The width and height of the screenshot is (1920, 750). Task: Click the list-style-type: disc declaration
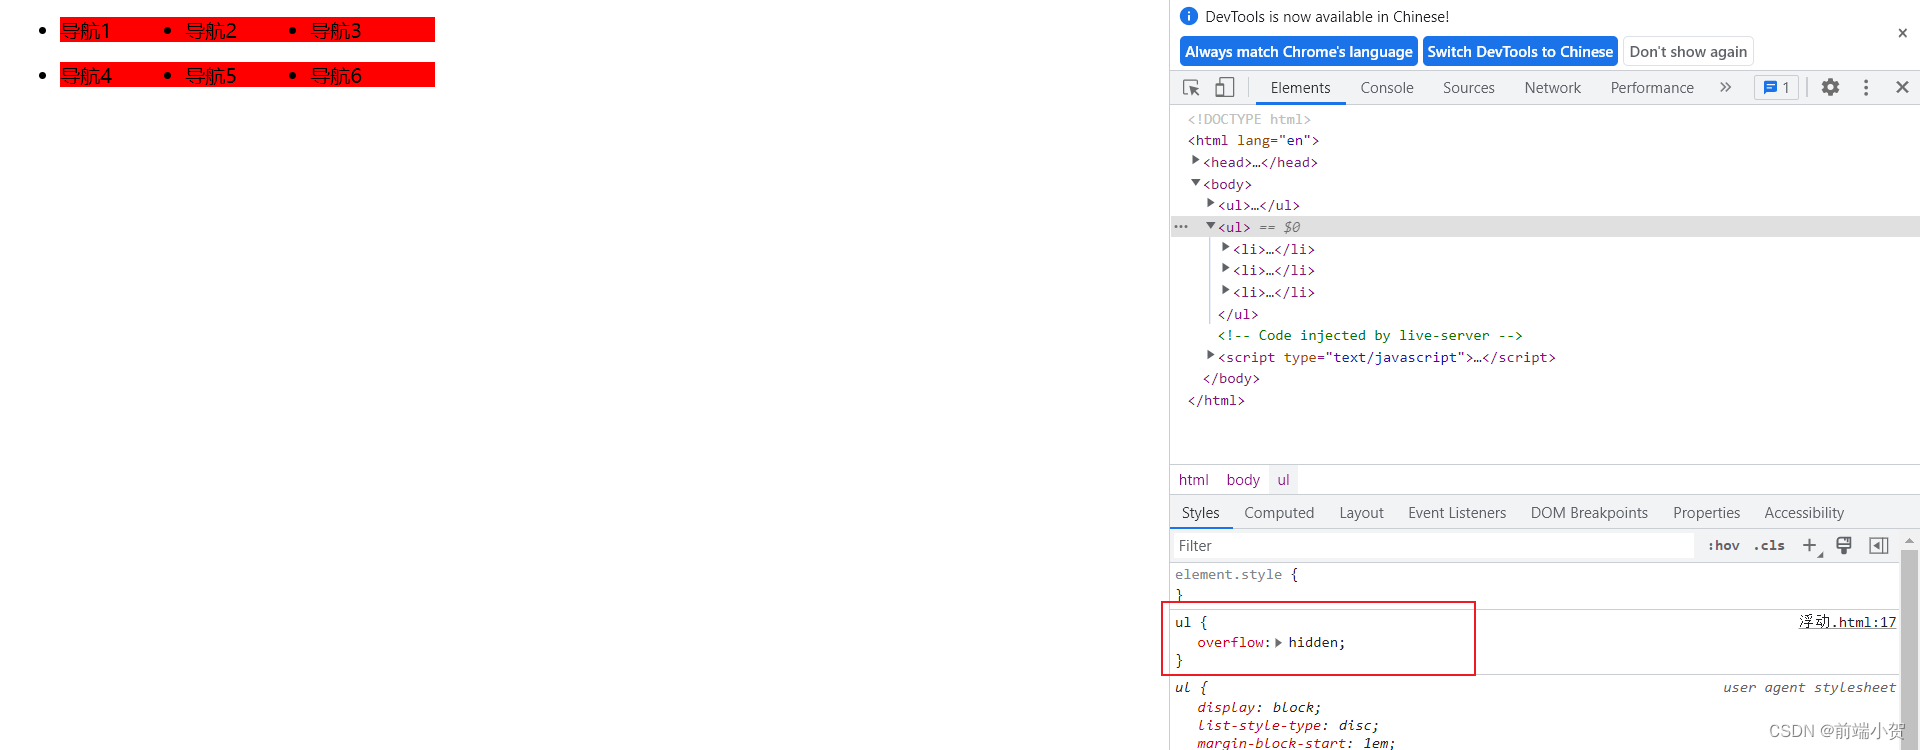(x=1288, y=726)
